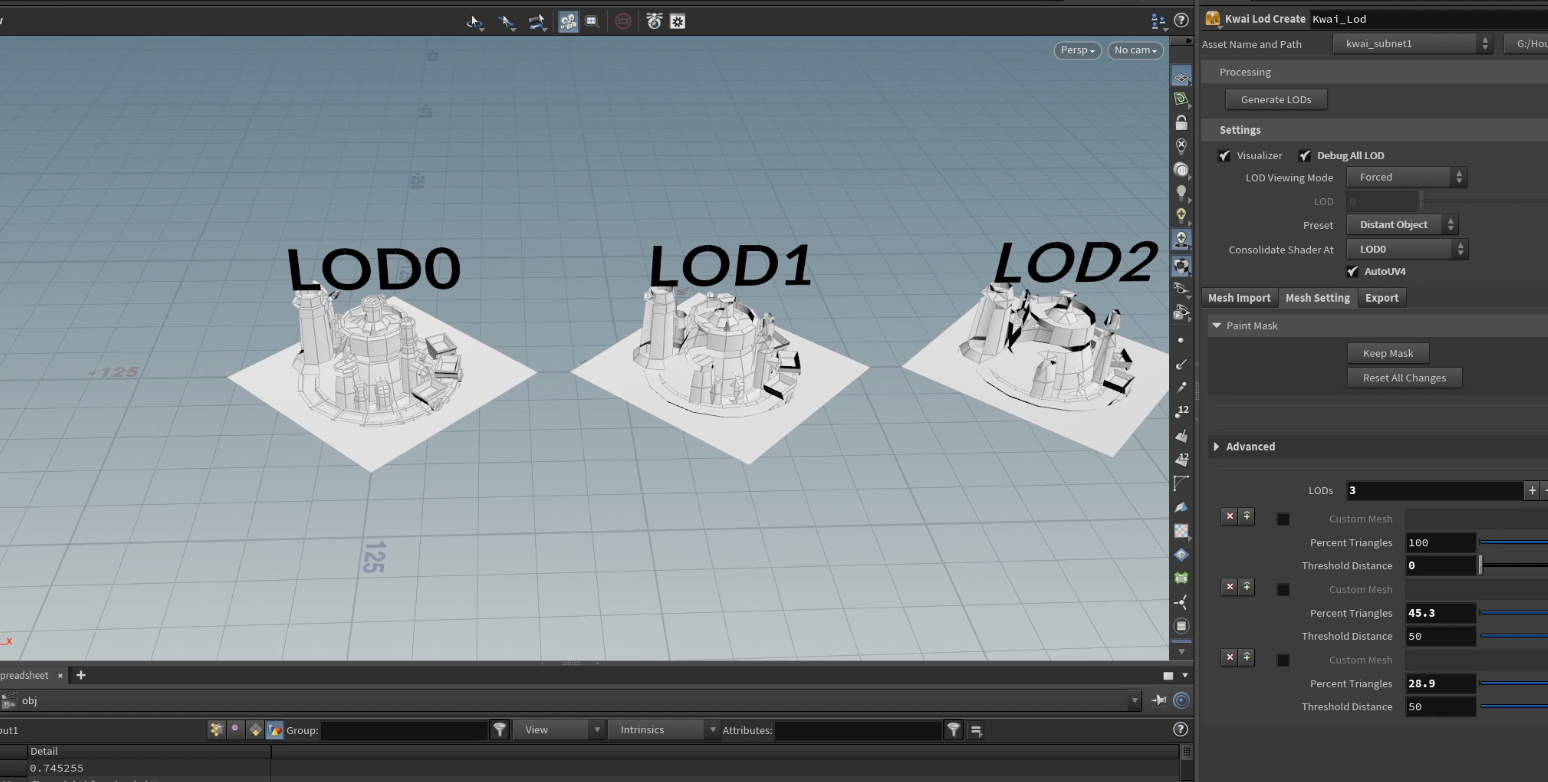Click the snapshot magnifier icon in the toolbar
This screenshot has height=782, width=1548.
click(591, 21)
